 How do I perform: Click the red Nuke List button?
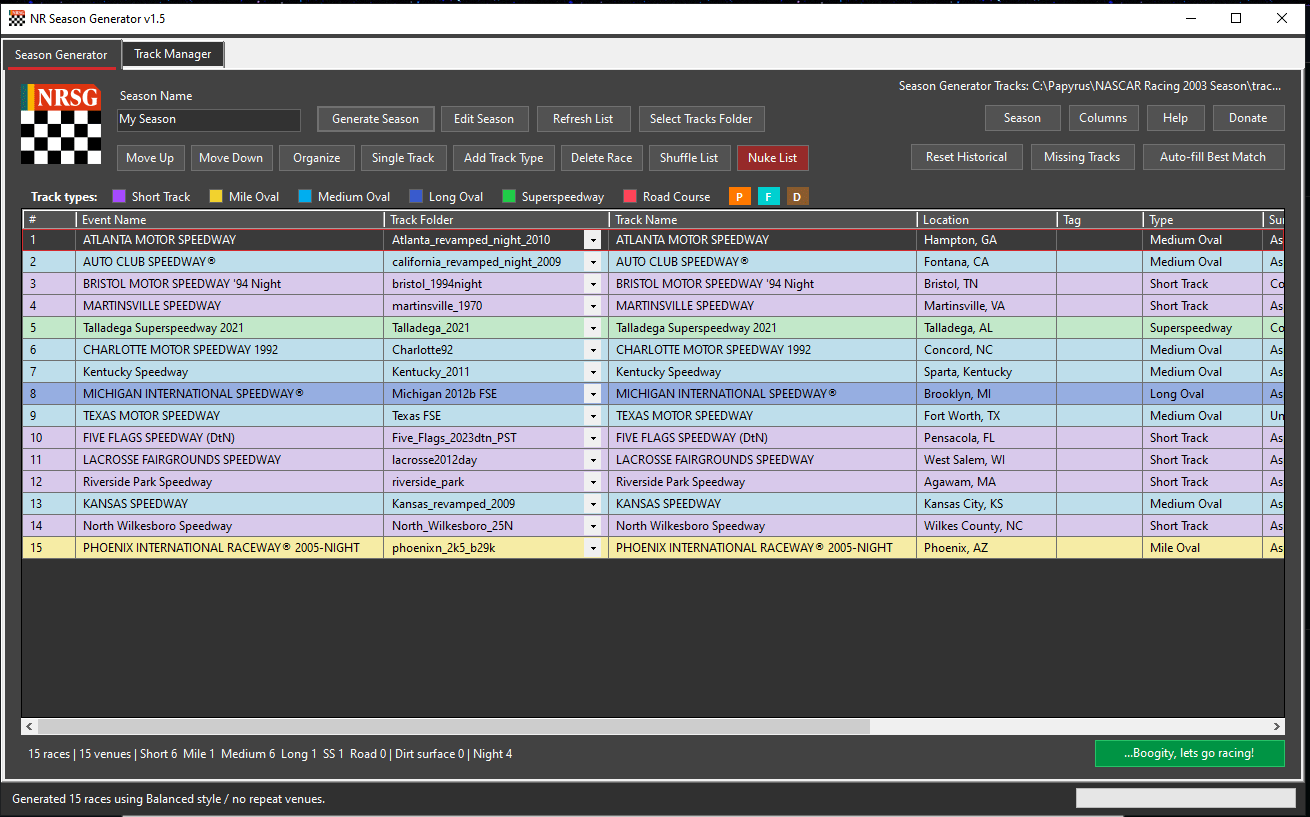[x=773, y=158]
